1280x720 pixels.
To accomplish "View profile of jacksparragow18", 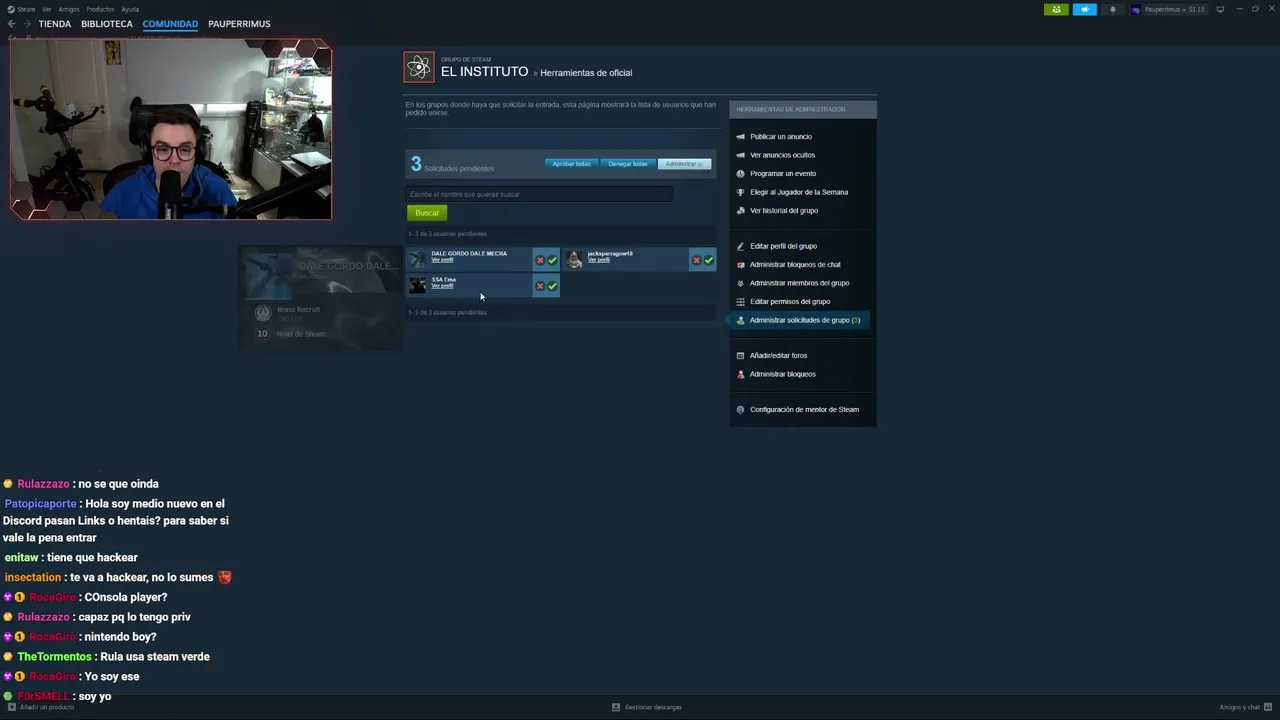I will pos(598,260).
